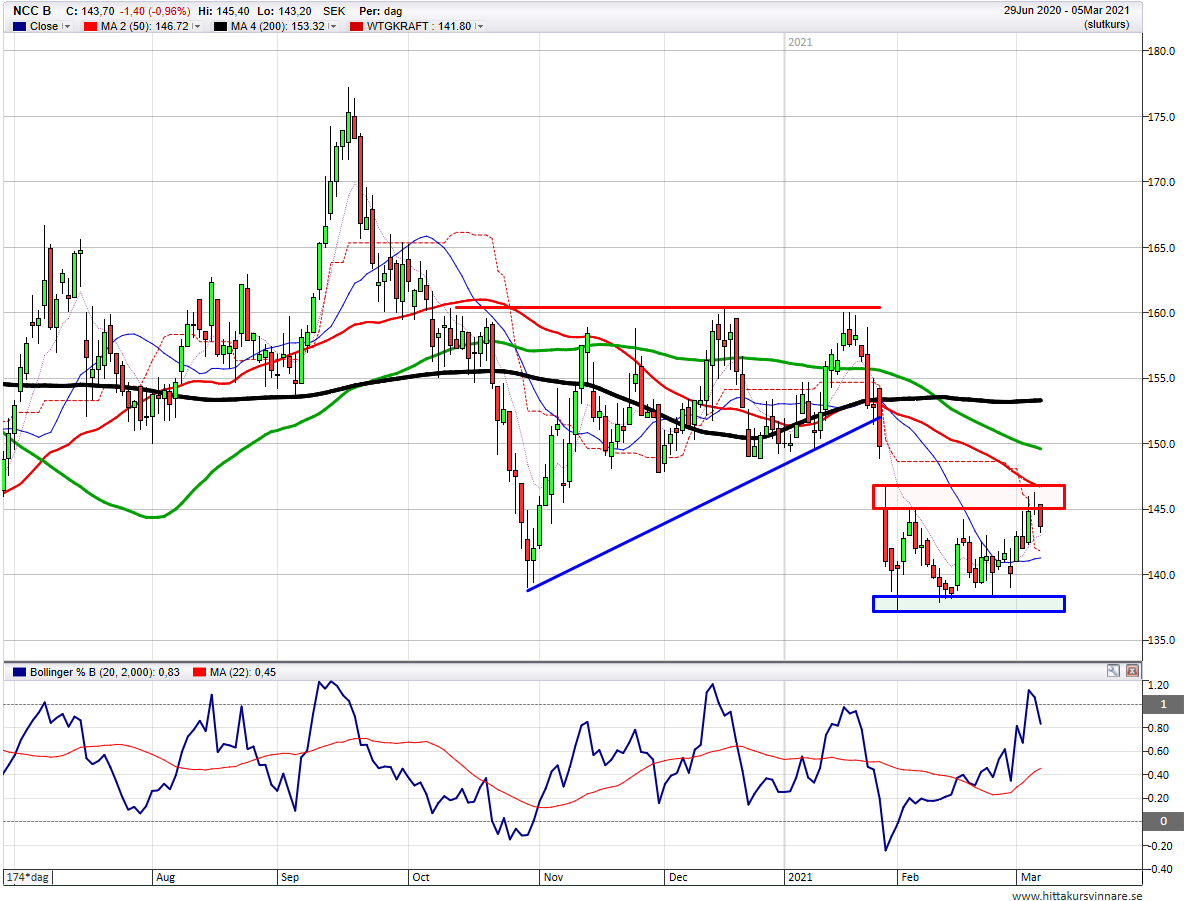Click the highlighted '0' level marker on indicator axis
Screen dimensions: 1187x901
[x=1163, y=821]
